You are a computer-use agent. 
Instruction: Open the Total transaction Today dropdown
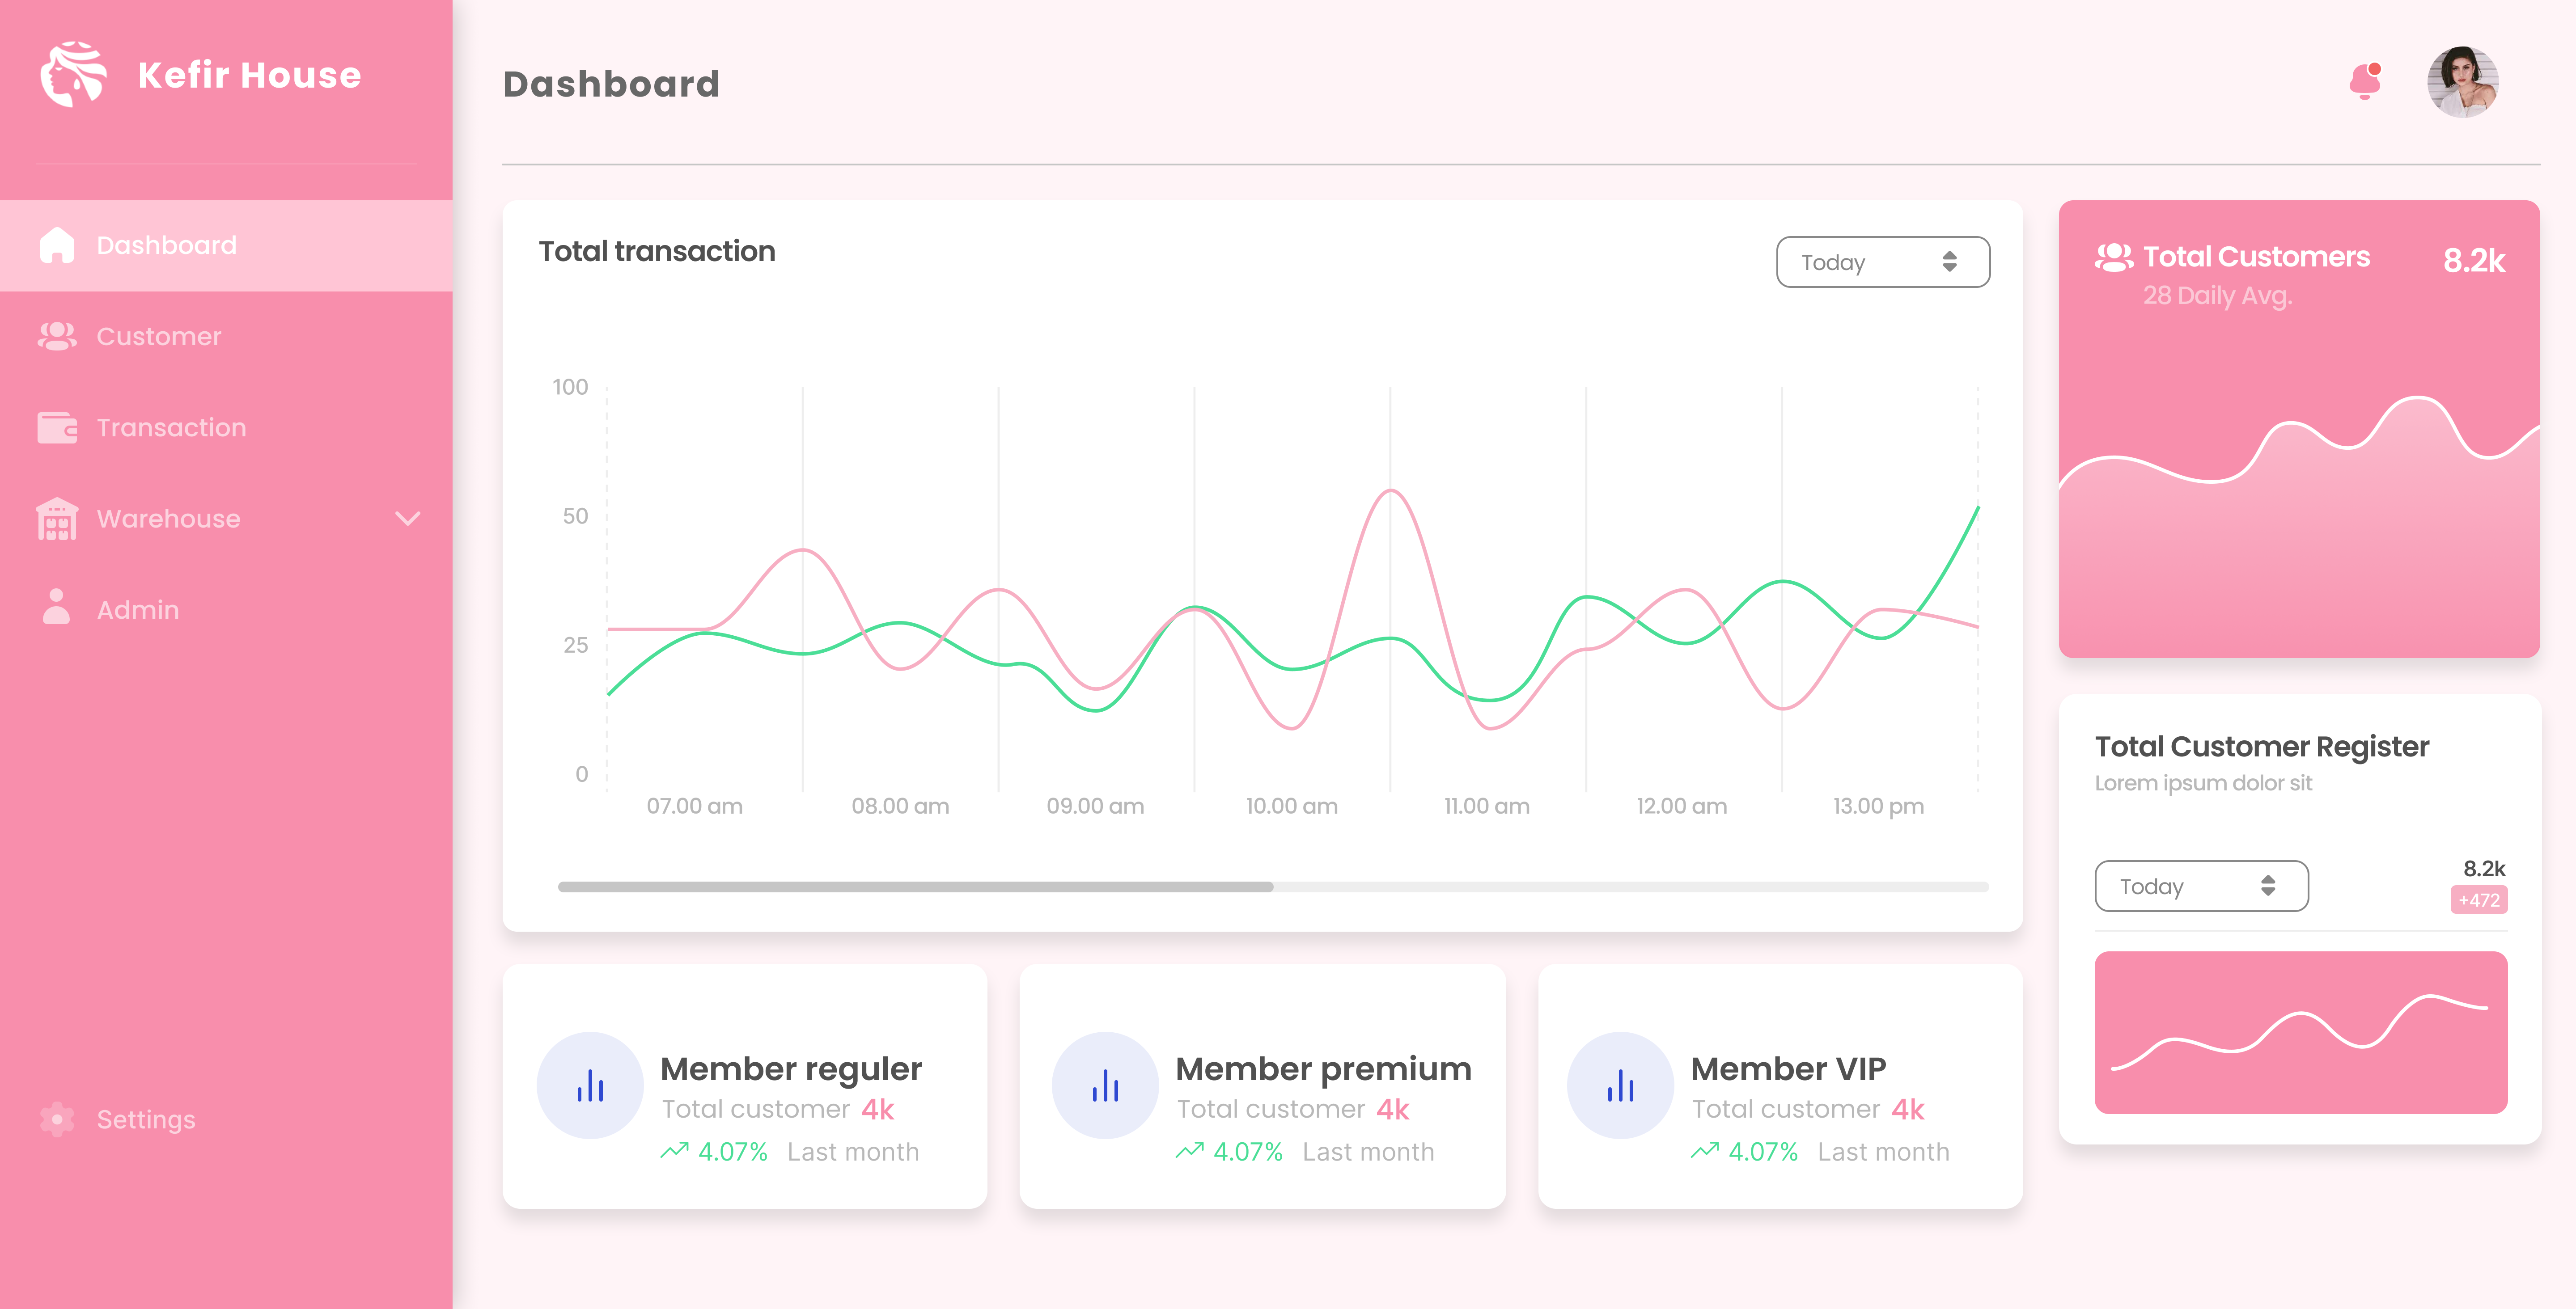1882,262
